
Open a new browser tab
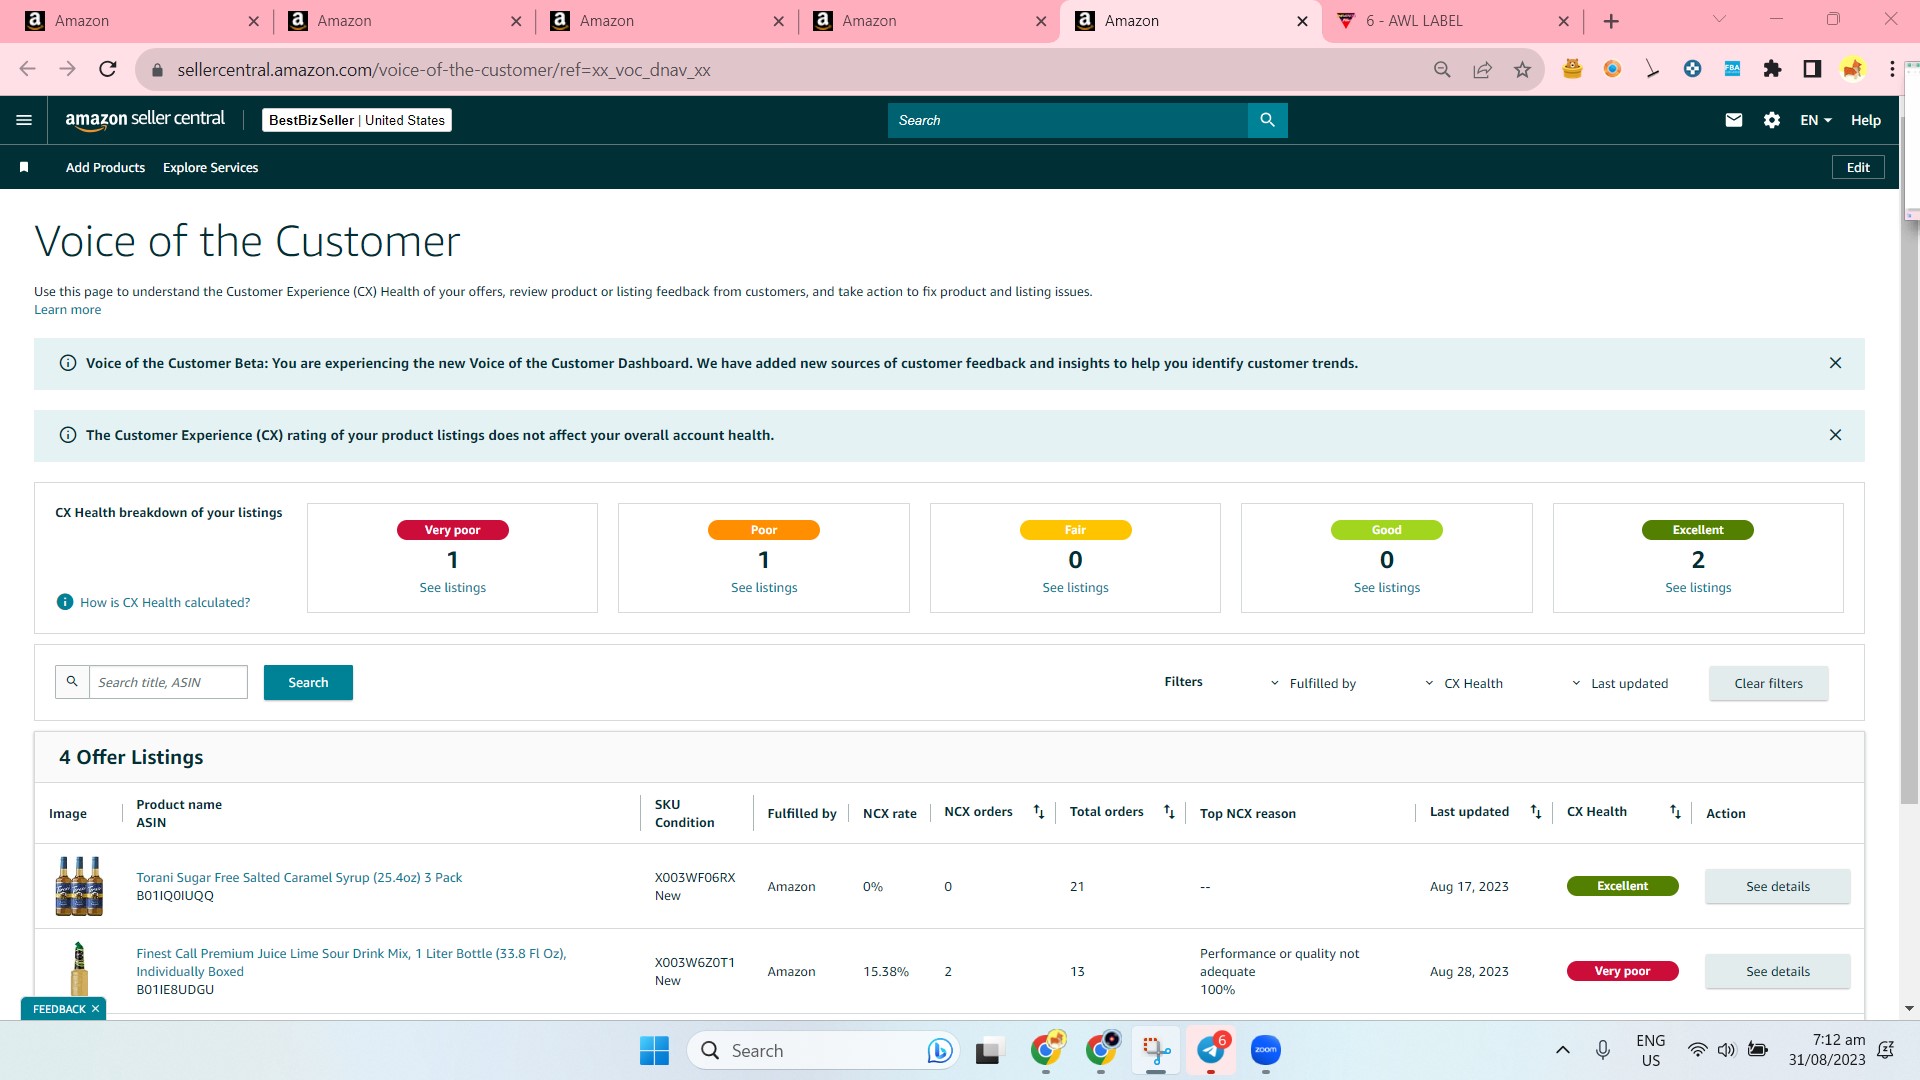(x=1611, y=21)
